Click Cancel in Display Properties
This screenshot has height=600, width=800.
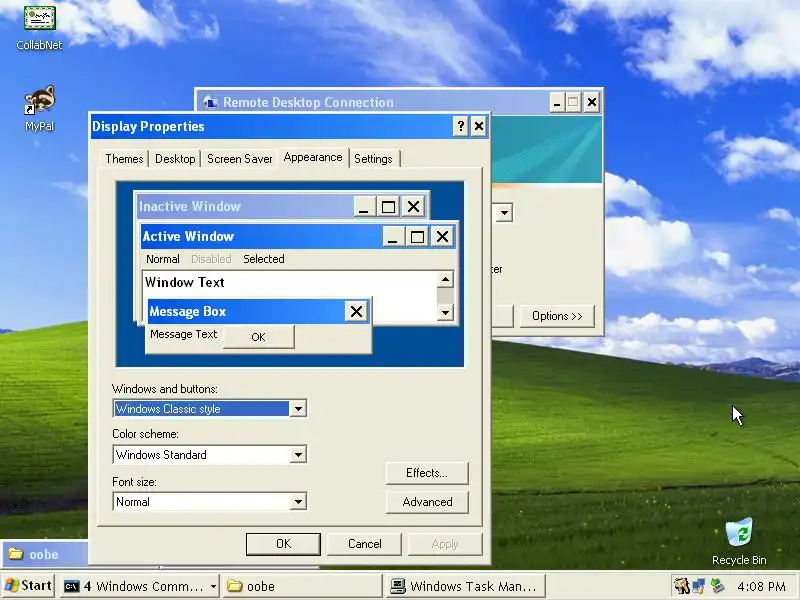[x=364, y=544]
